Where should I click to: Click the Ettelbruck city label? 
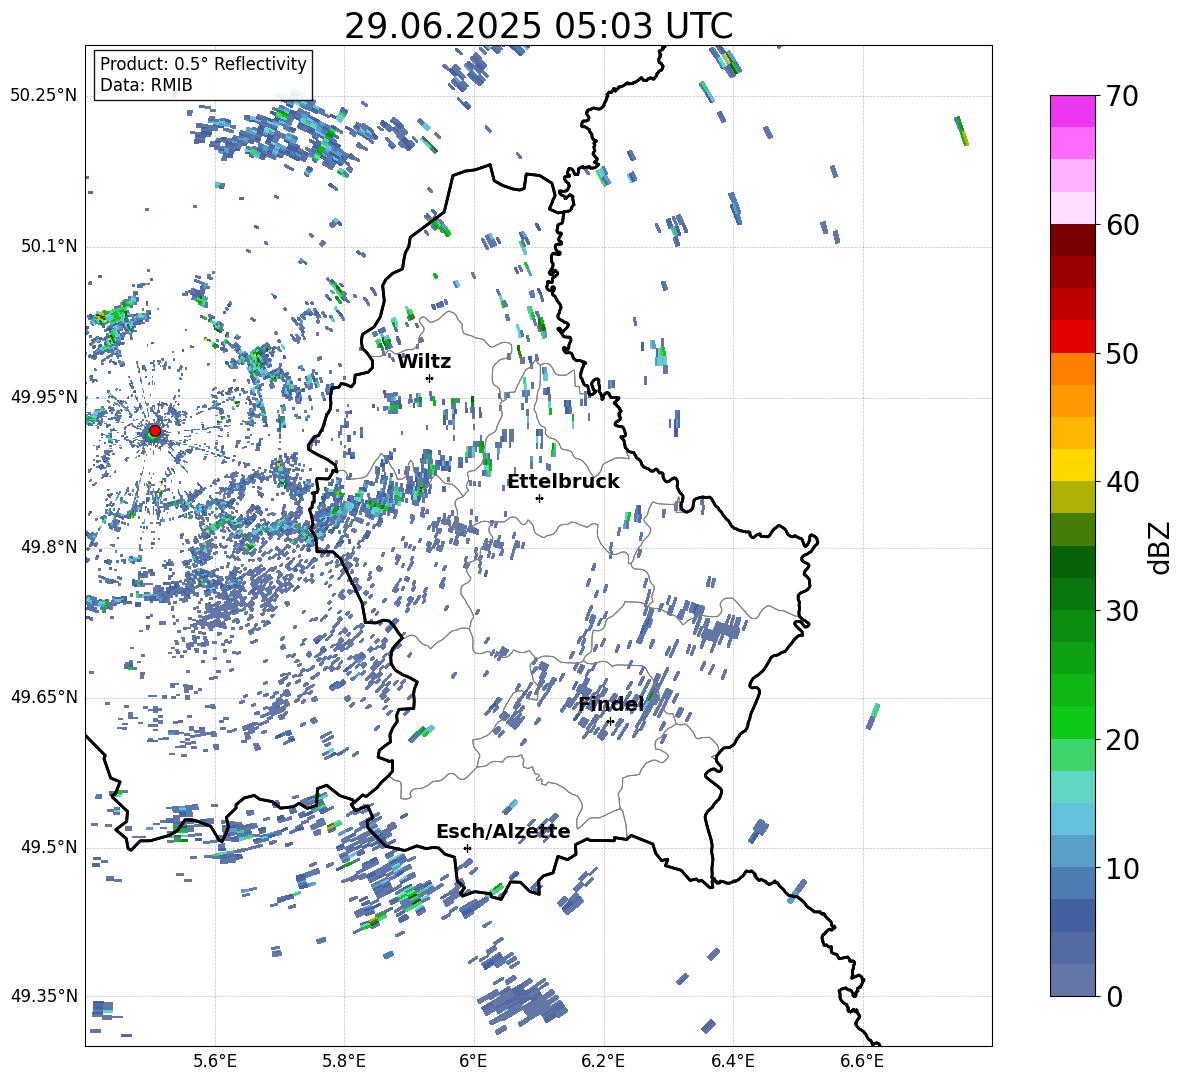(x=563, y=482)
